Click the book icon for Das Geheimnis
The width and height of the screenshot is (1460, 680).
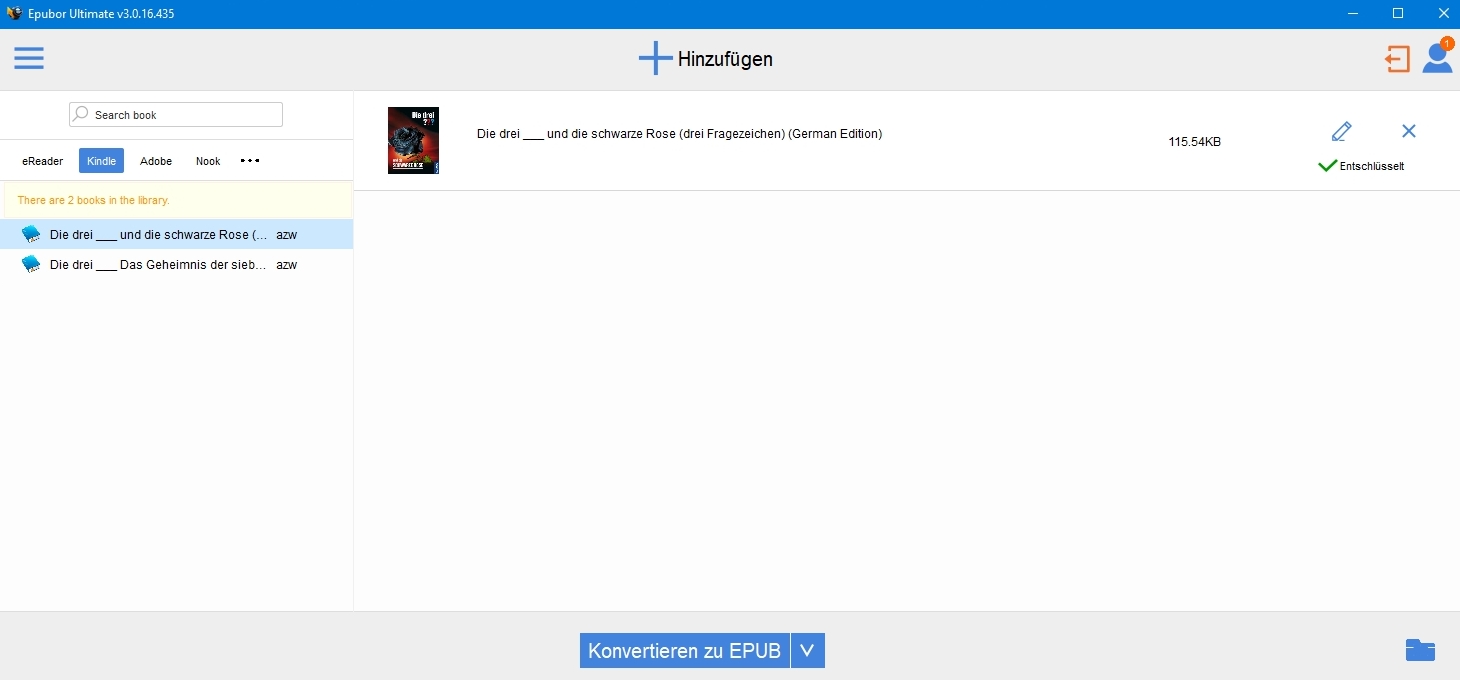[x=32, y=265]
